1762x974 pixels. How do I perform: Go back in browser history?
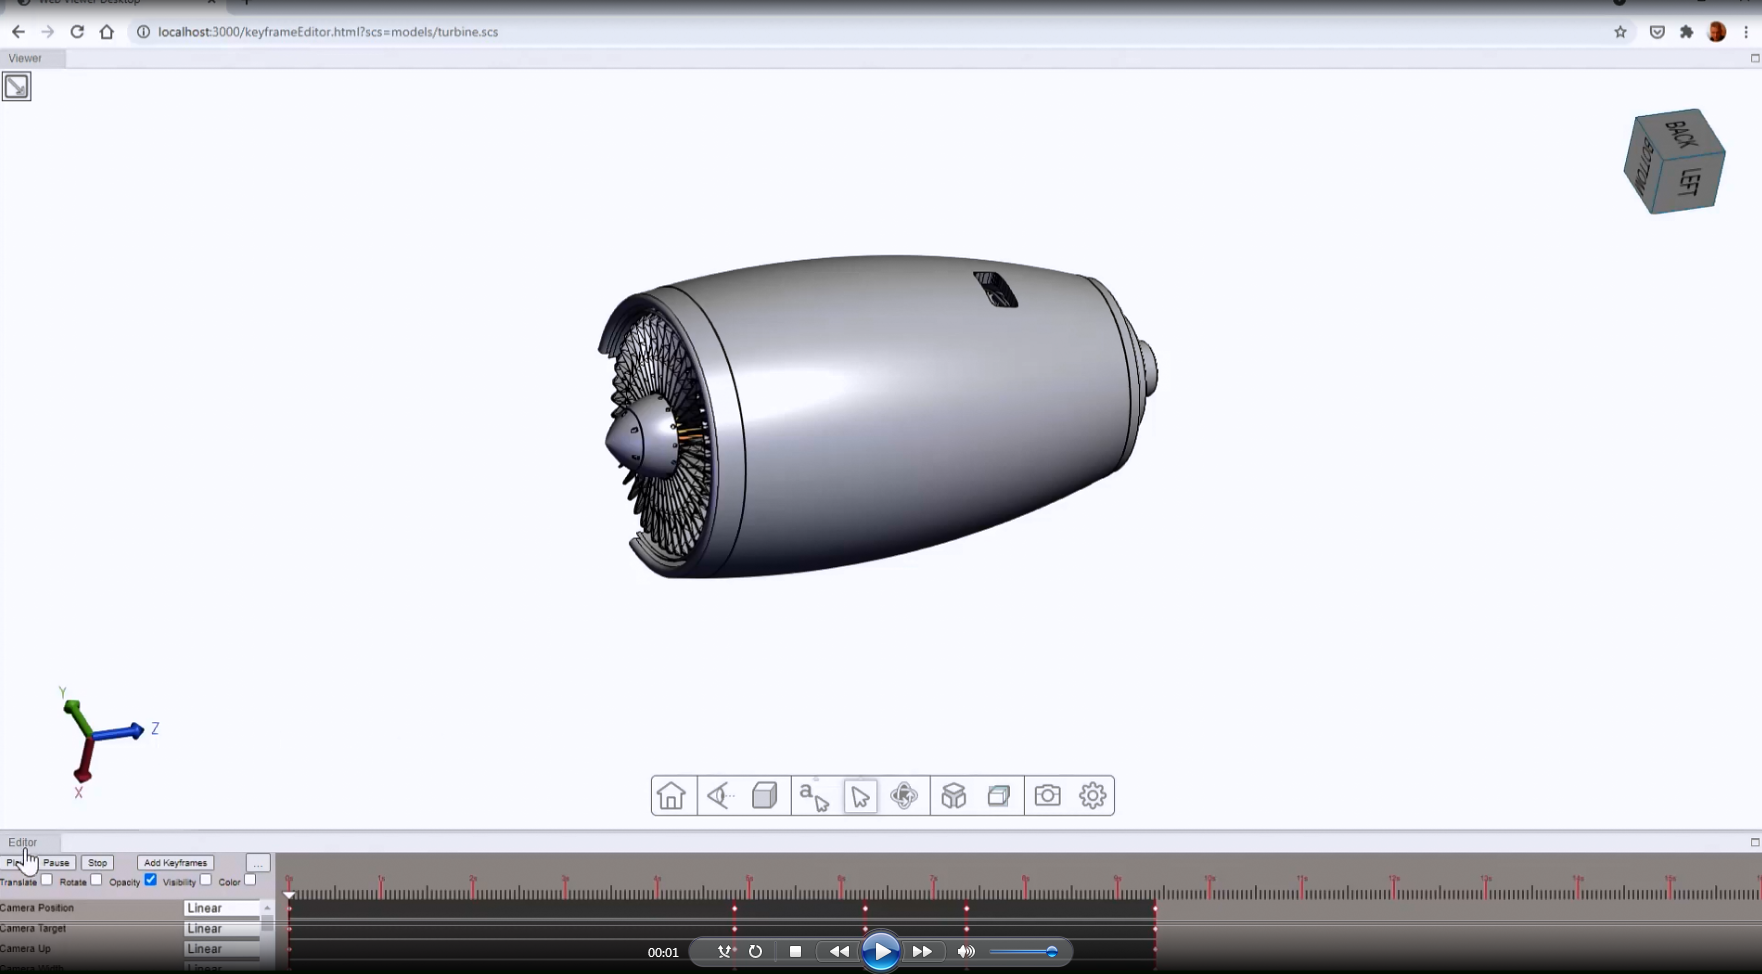18,32
